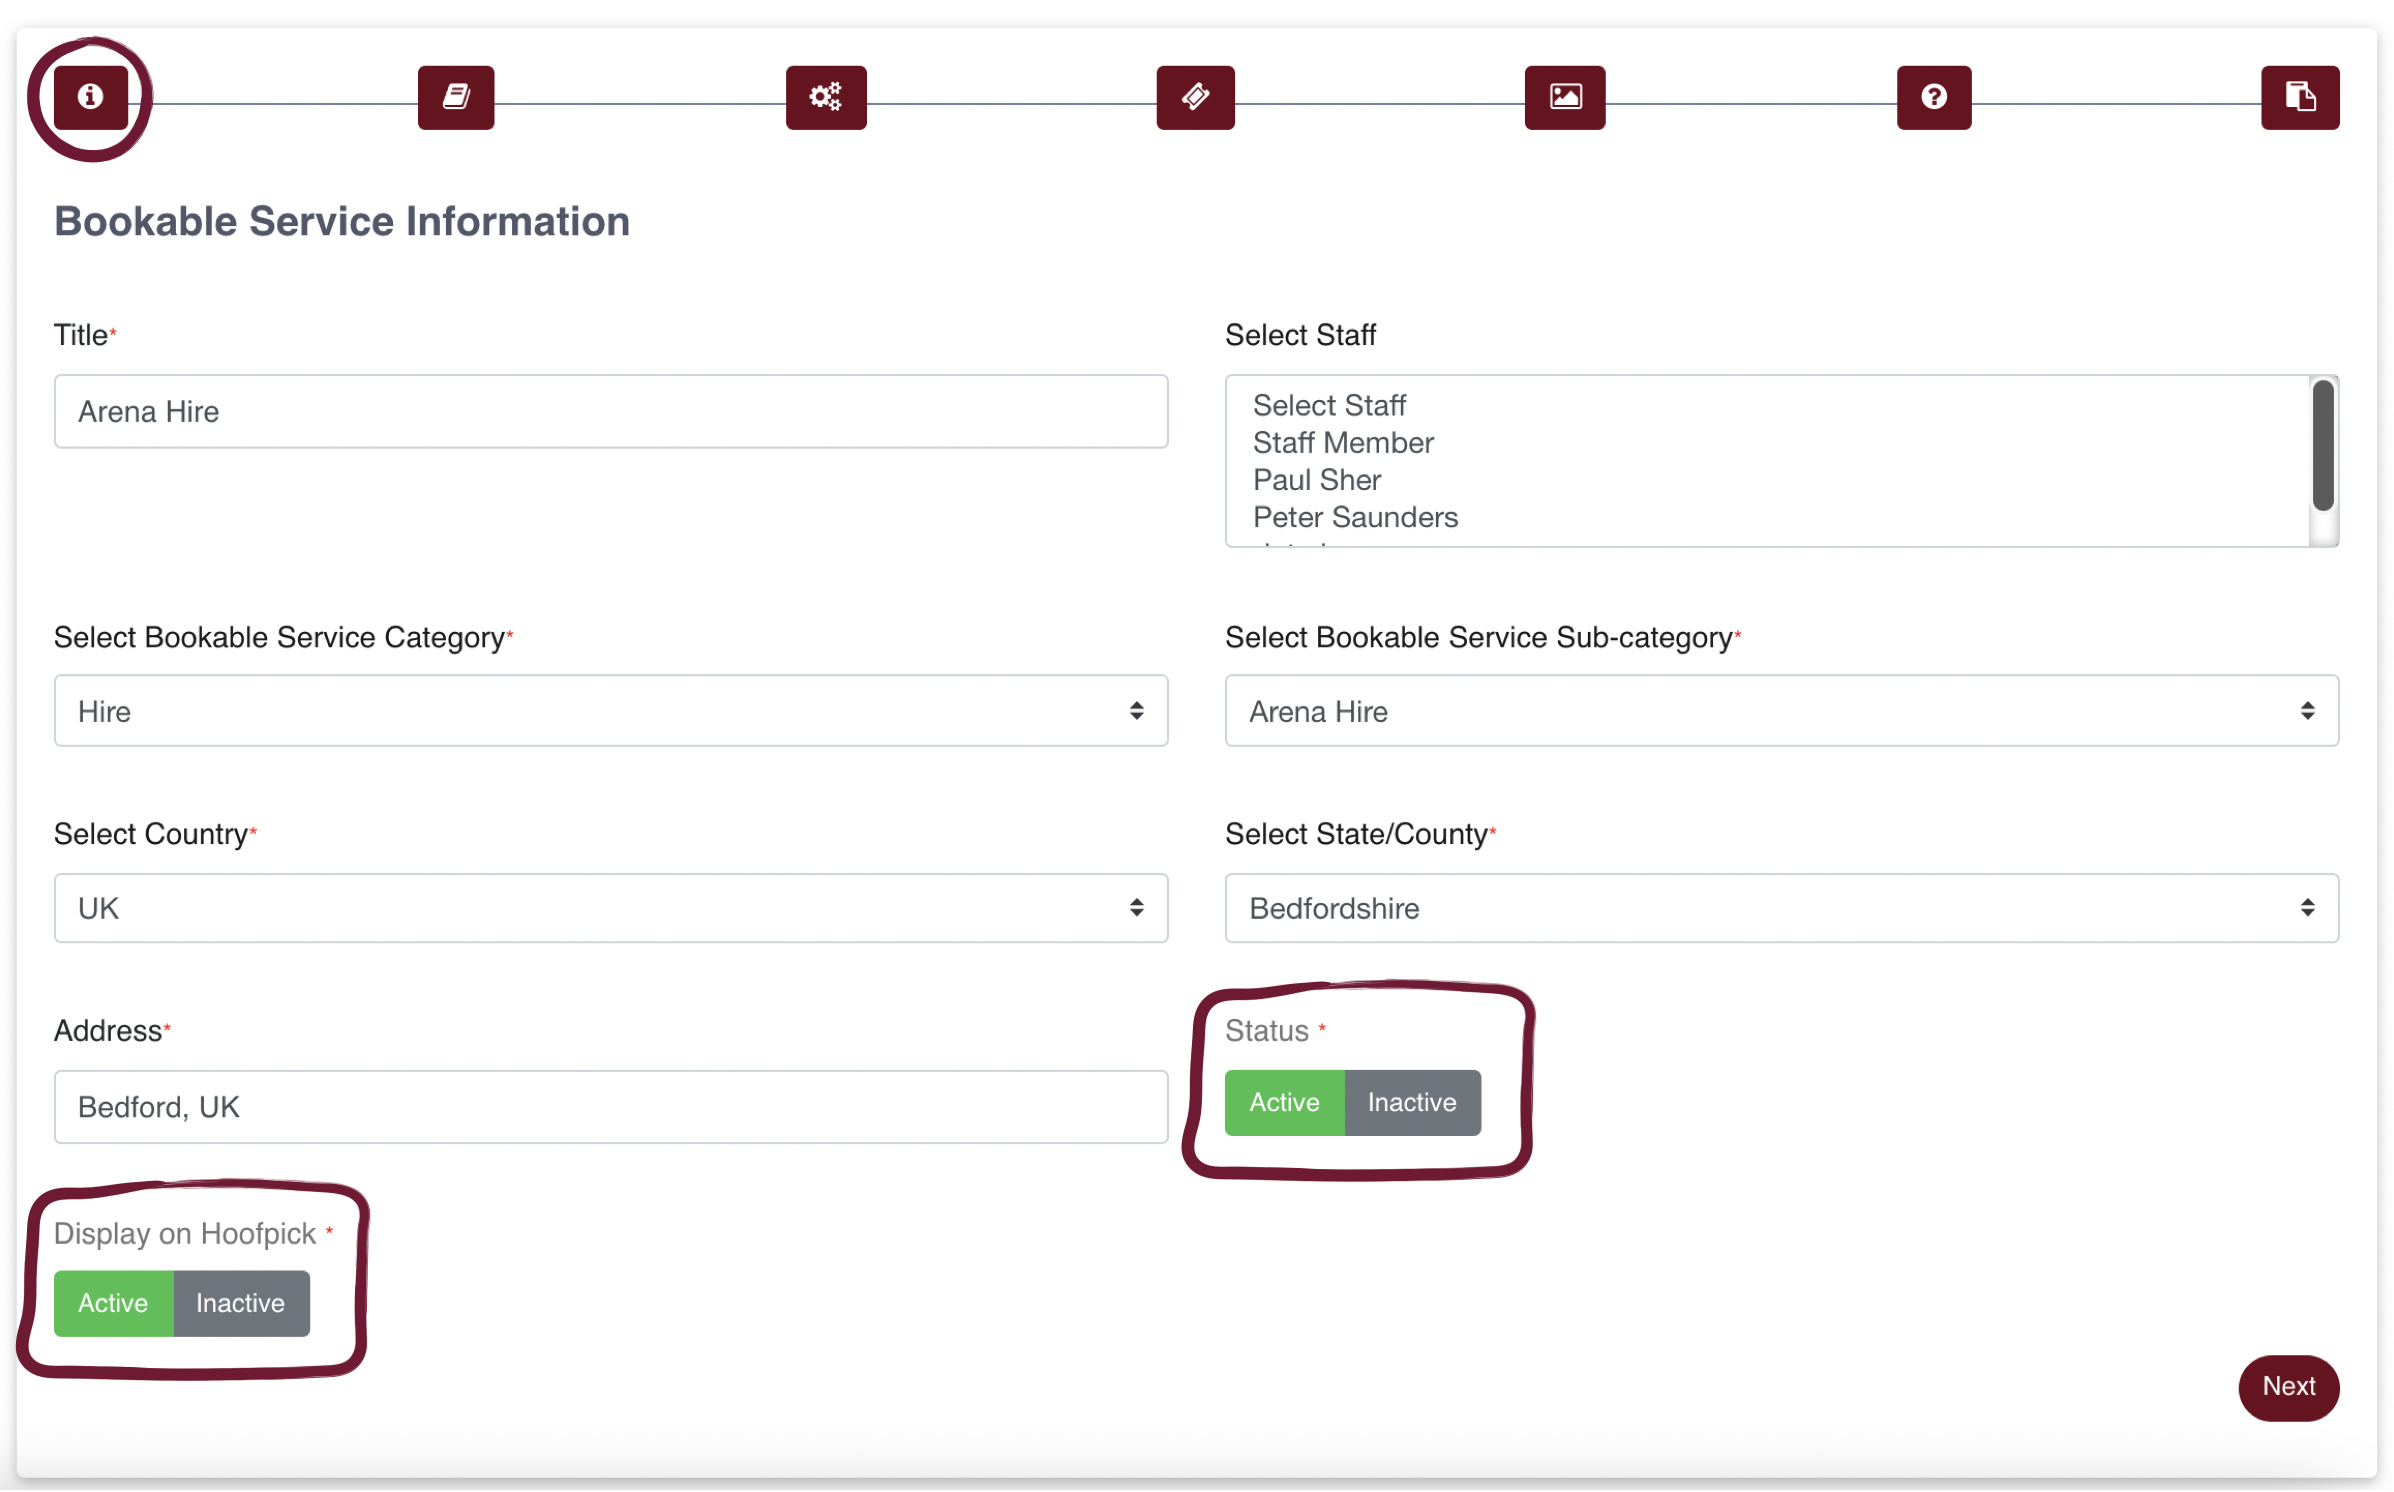Set Status to Inactive
Viewport: 2394px width, 1492px height.
point(1413,1103)
